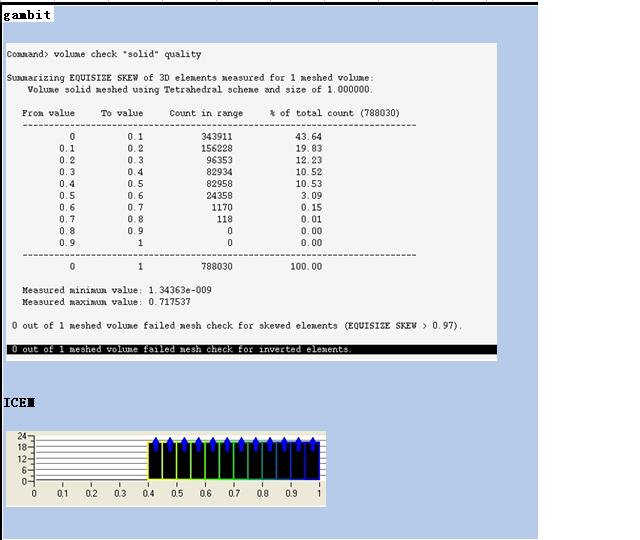Click the 0.7 label on histogram axis
Screen dimensions: 640x540
(x=233, y=493)
